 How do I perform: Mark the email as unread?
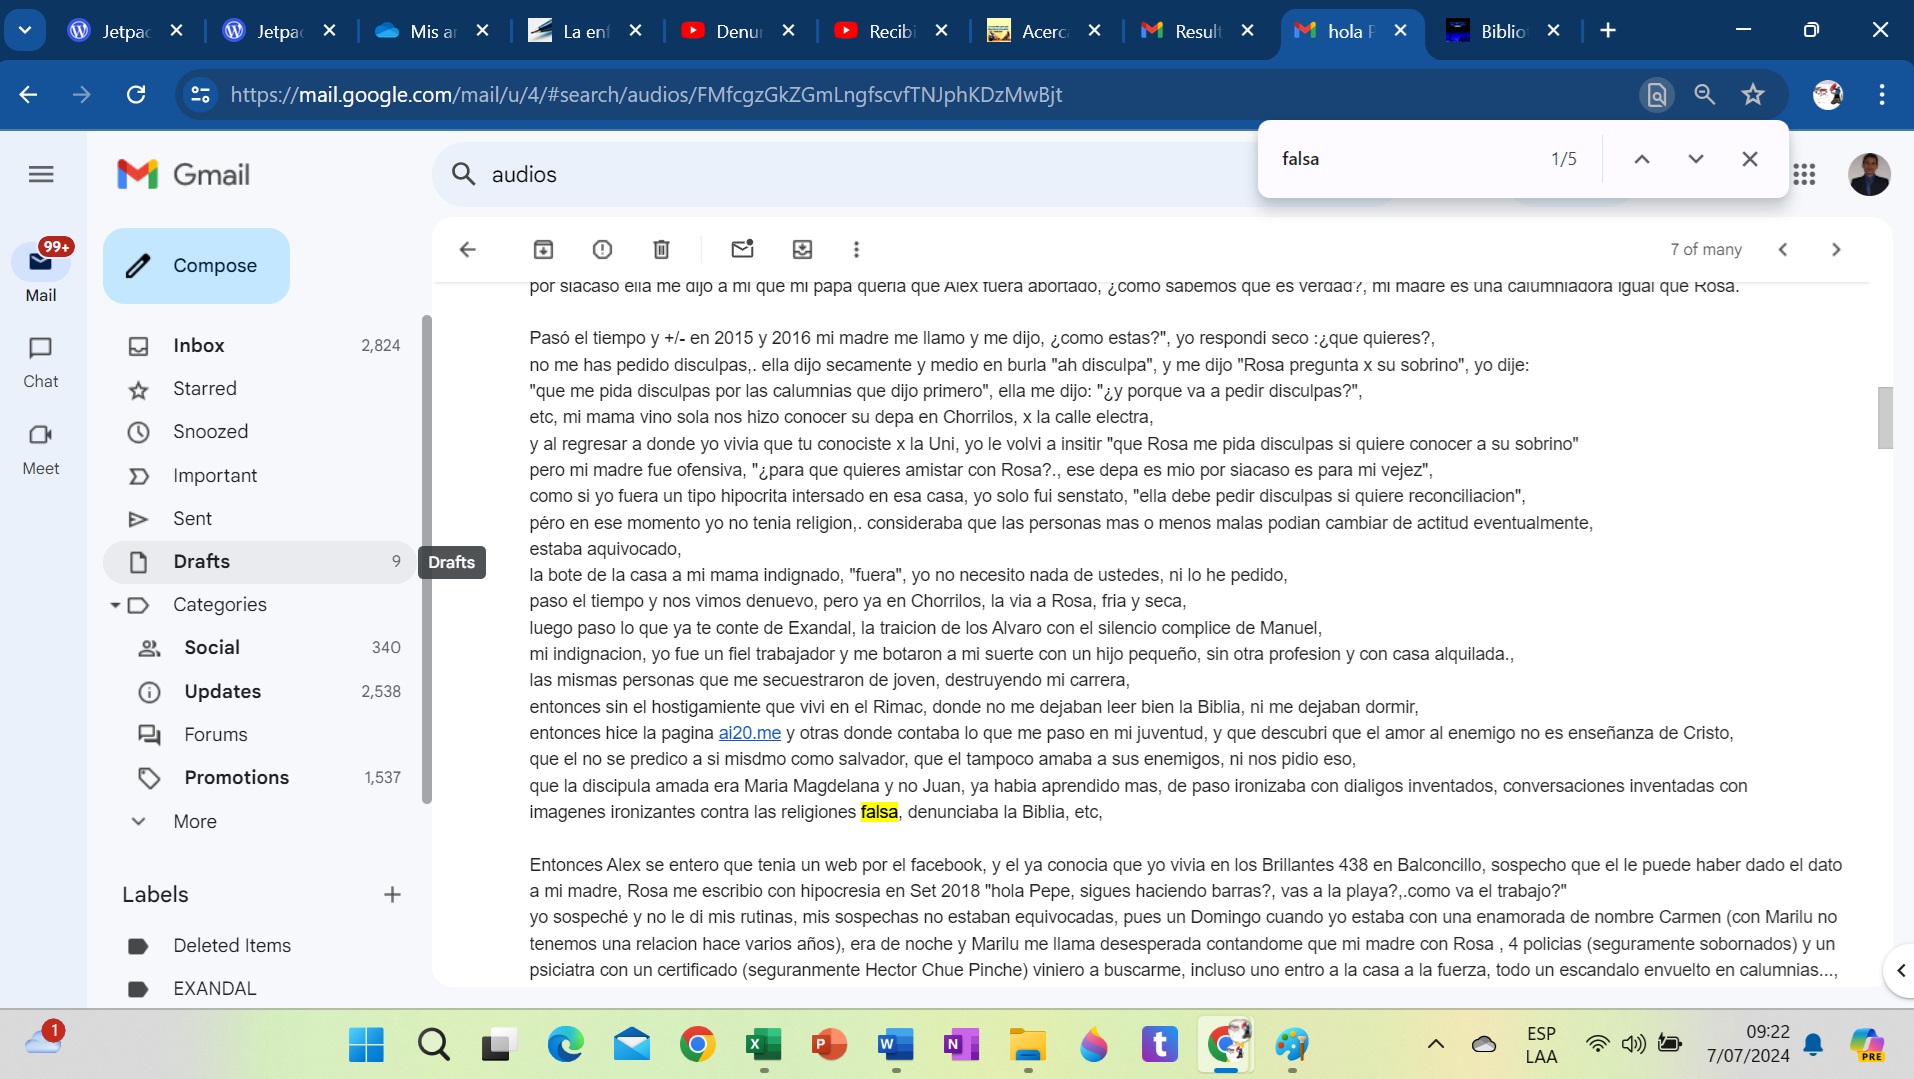(x=742, y=249)
